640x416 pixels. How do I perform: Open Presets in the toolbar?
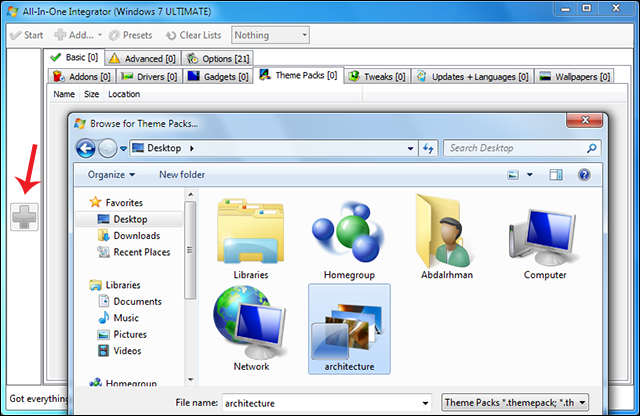[131, 35]
